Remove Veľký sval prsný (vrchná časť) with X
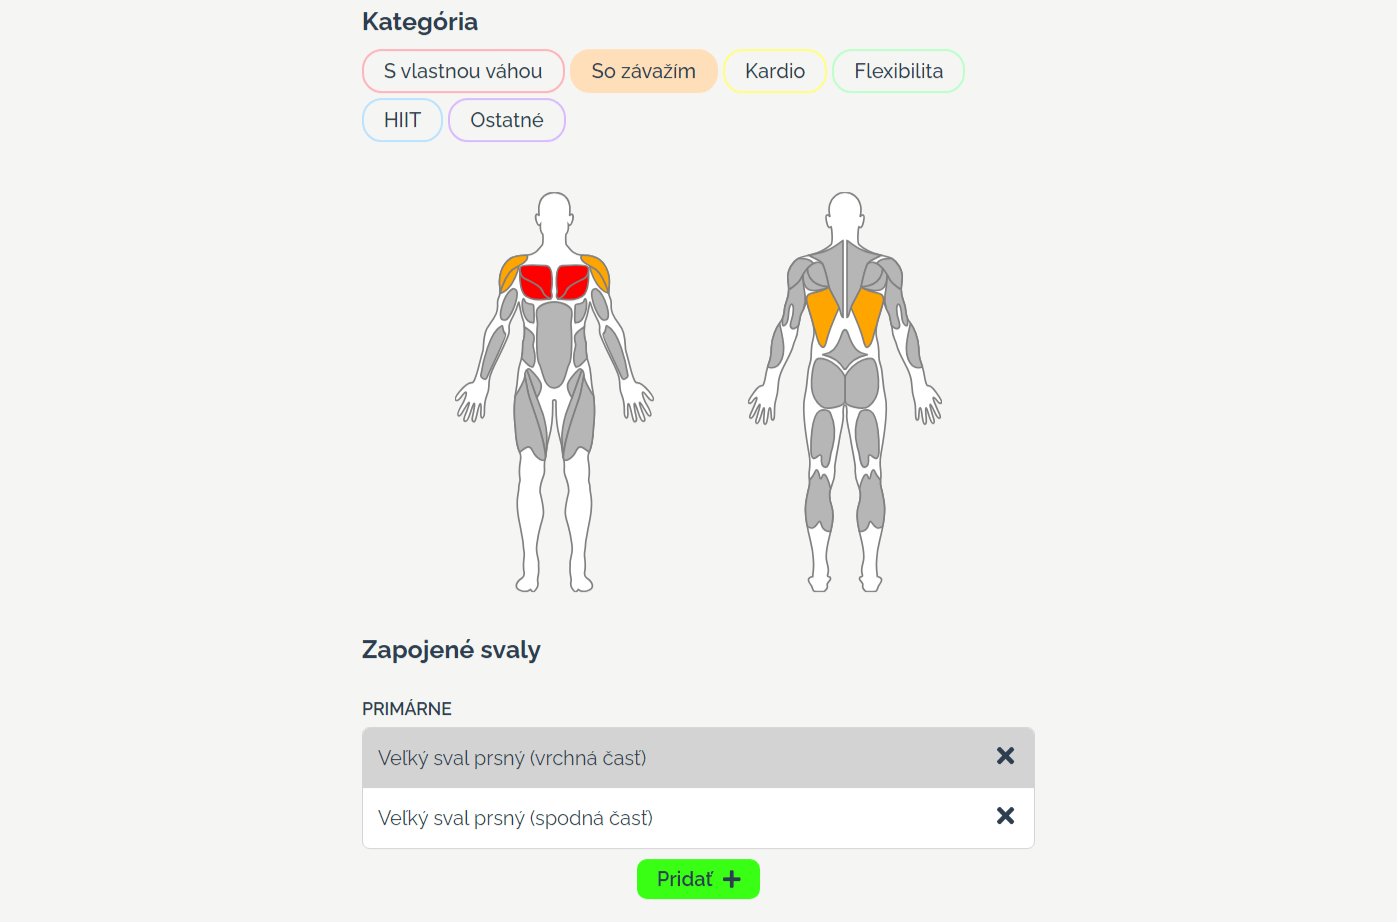 pos(1005,756)
